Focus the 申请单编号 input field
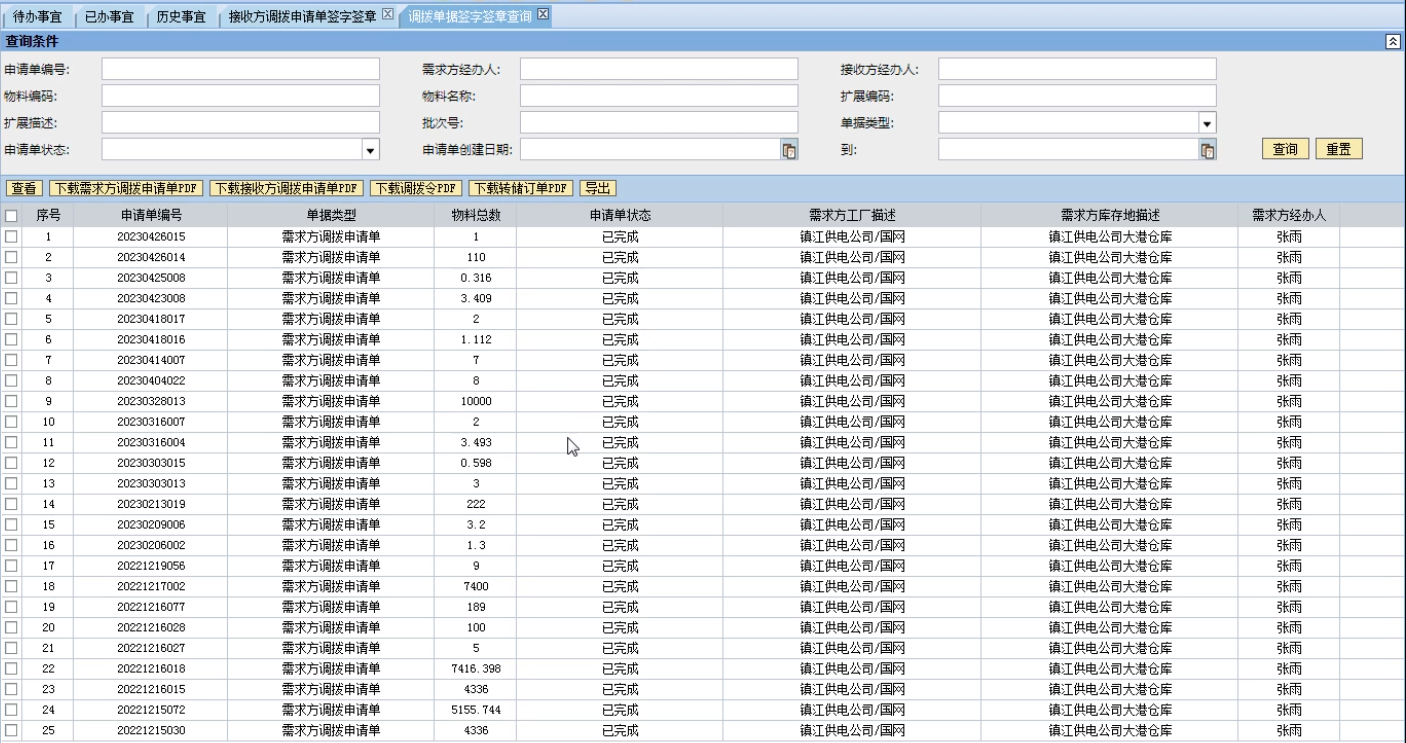The height and width of the screenshot is (743, 1406). 240,69
